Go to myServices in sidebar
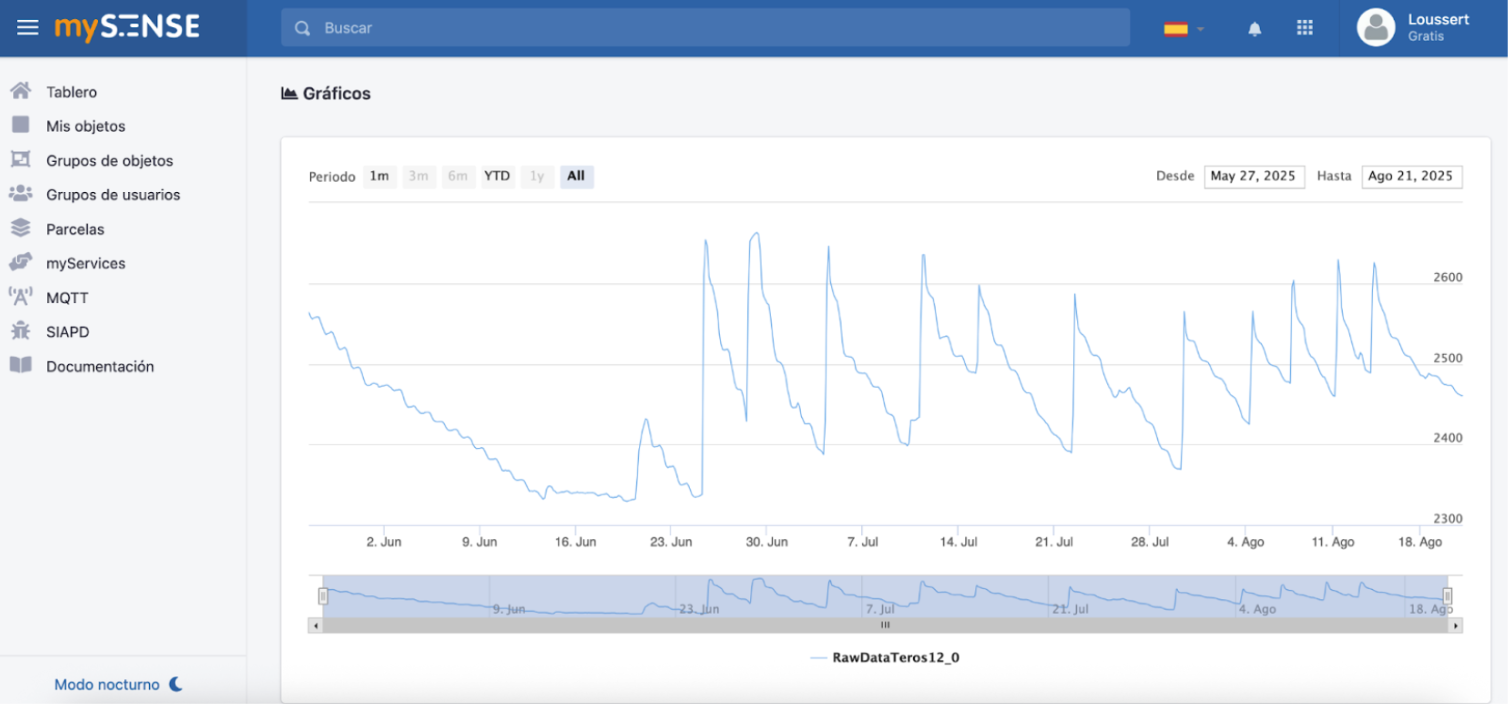The width and height of the screenshot is (1508, 707). (x=86, y=264)
